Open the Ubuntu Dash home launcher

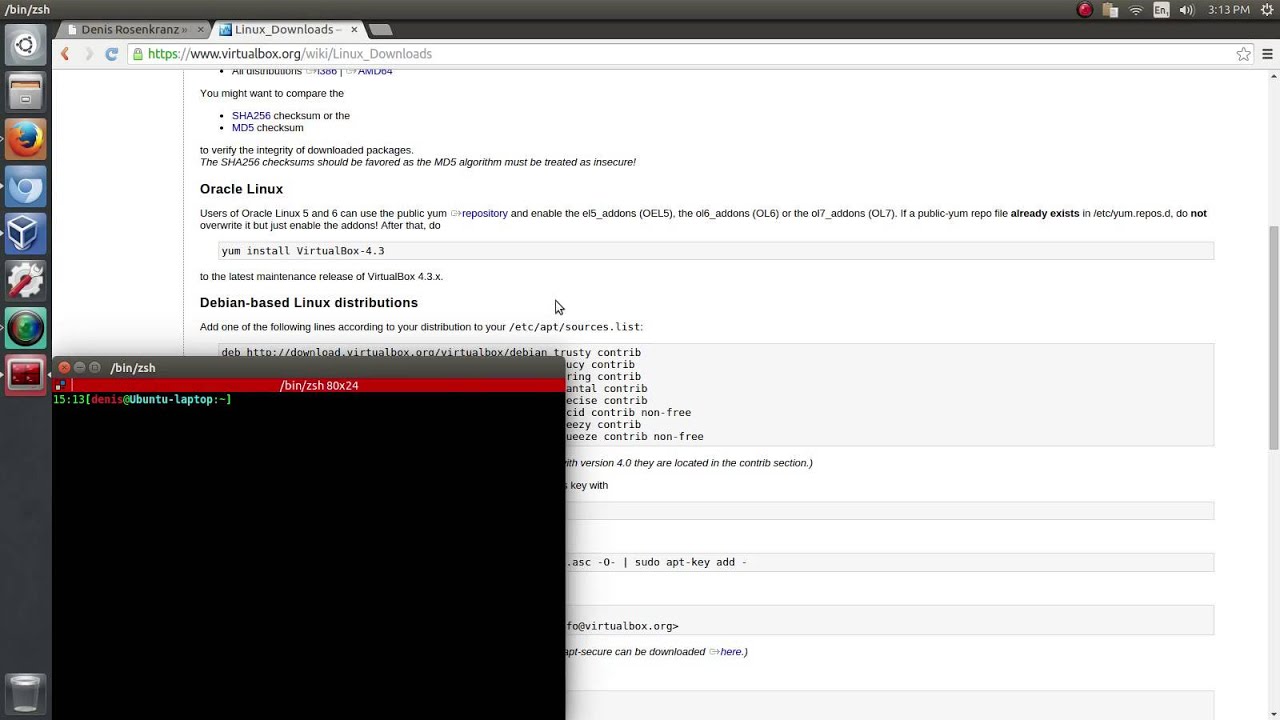point(25,45)
